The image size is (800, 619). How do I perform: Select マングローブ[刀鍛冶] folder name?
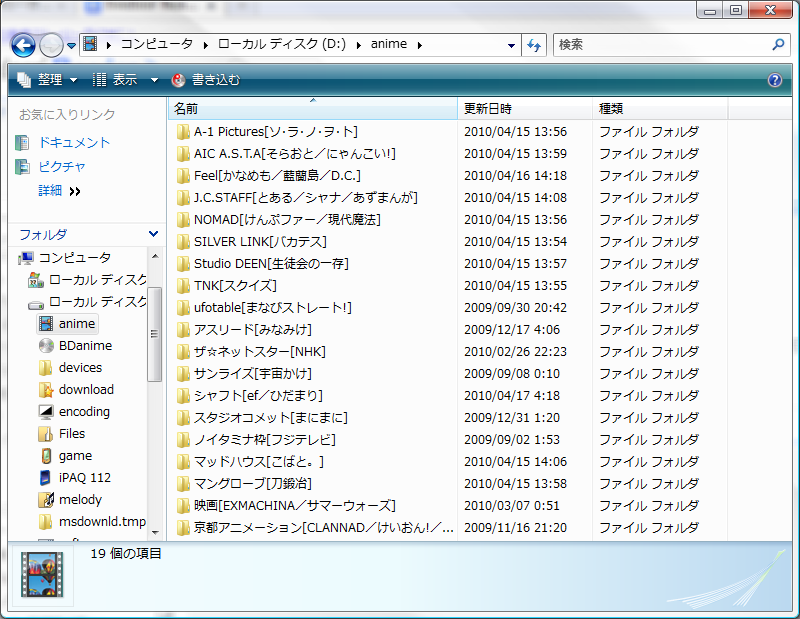pos(253,483)
